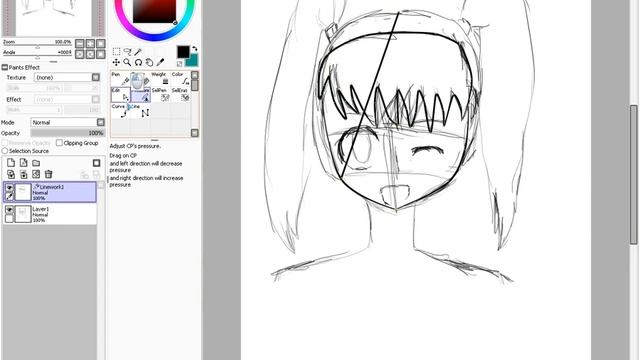Adjust the layer Opacity slider
The height and width of the screenshot is (360, 640).
point(68,133)
